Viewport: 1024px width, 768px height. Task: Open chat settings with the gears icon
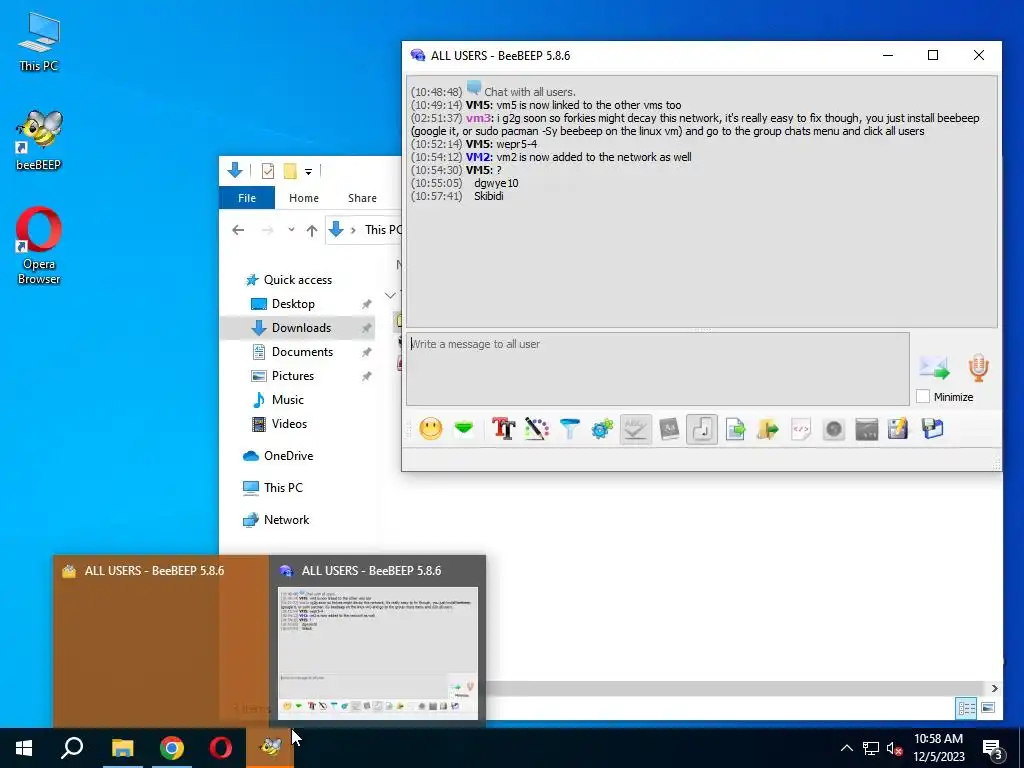point(602,429)
